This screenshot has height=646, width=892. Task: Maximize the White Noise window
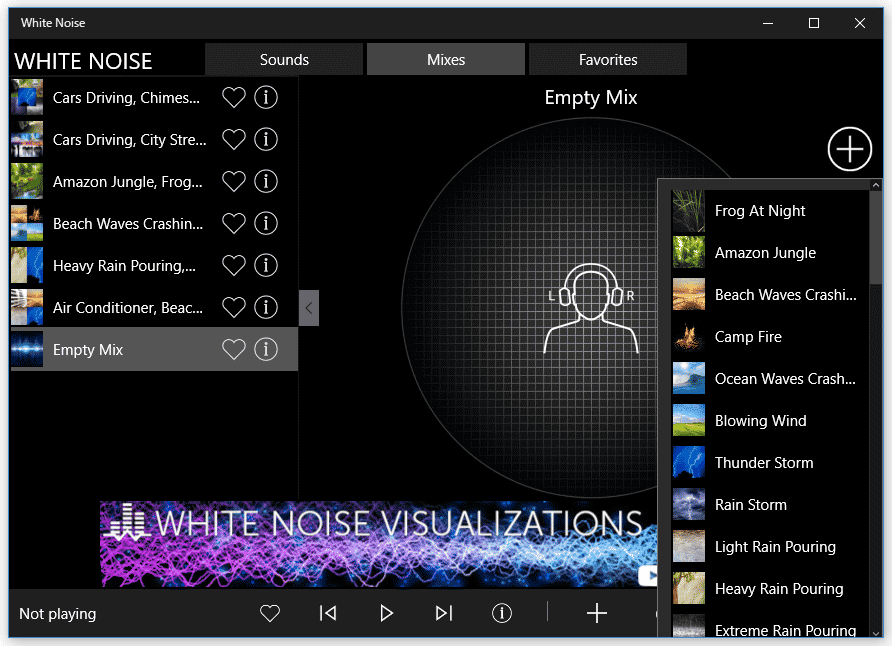(x=813, y=23)
